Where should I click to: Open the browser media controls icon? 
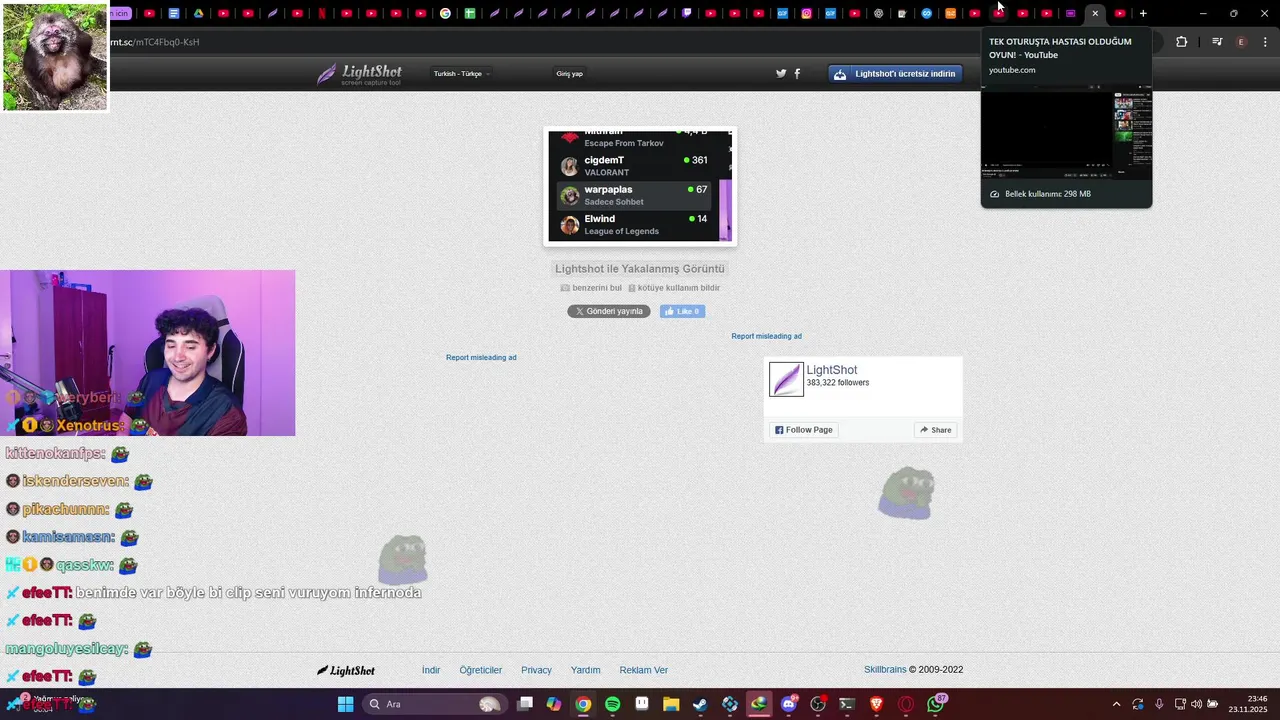pyautogui.click(x=1217, y=42)
